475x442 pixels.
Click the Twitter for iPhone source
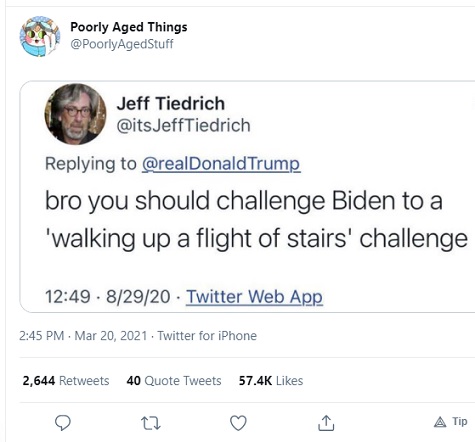(207, 336)
